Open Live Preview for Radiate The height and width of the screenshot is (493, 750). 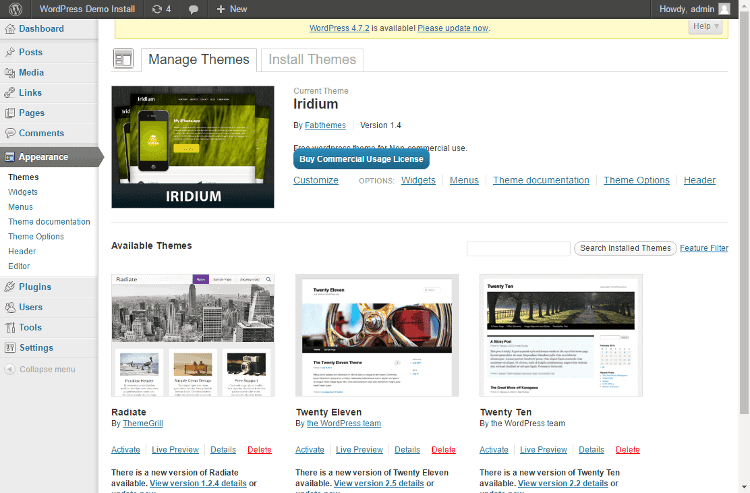(x=175, y=450)
